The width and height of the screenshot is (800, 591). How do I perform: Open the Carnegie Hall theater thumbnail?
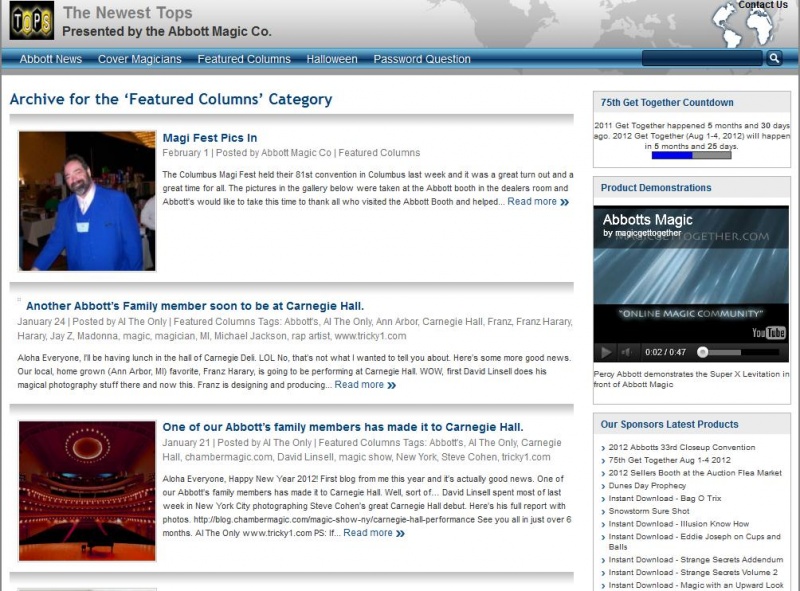[87, 490]
